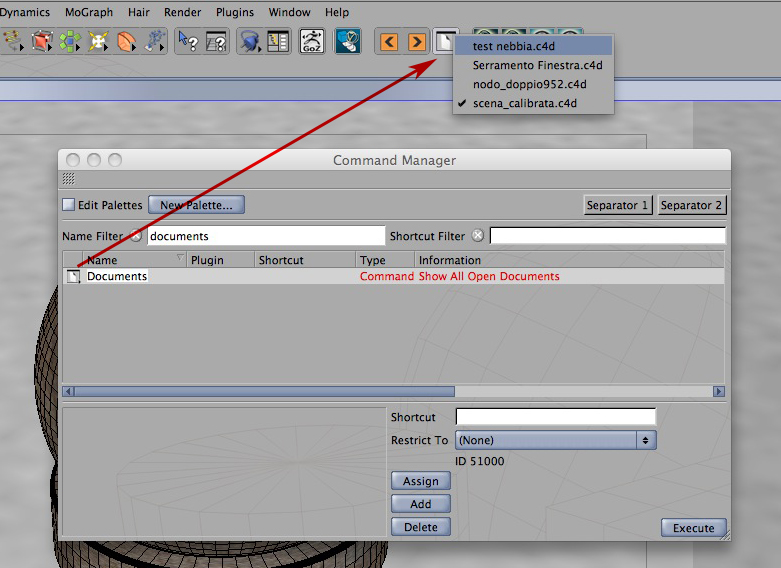The image size is (781, 568).
Task: Clear the Name Filter field
Action: point(136,236)
